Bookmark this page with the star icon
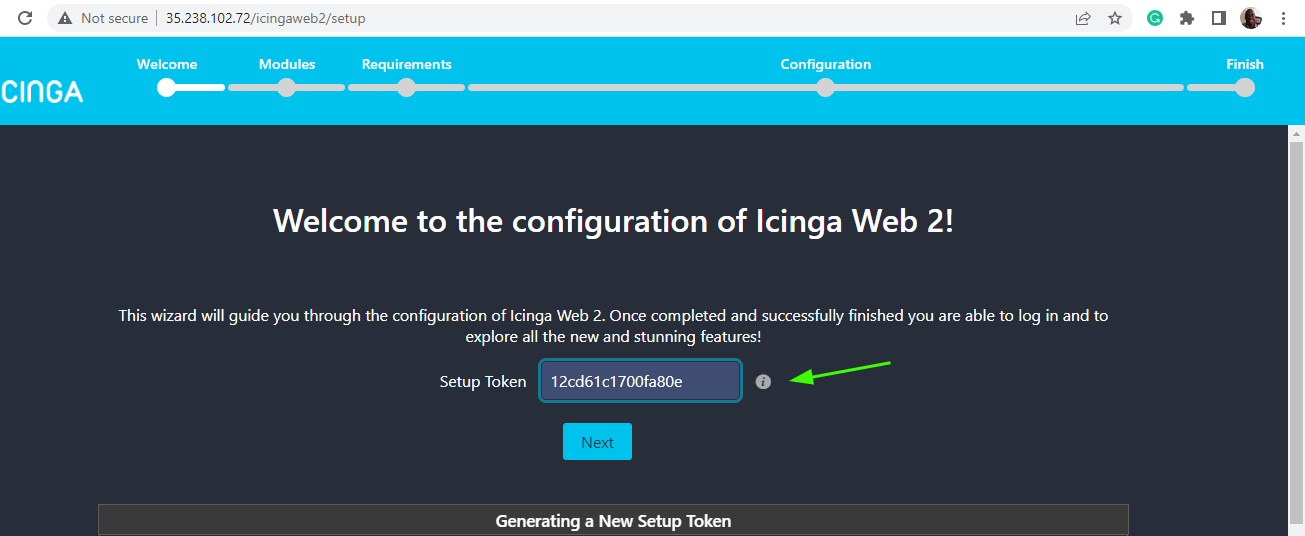The width and height of the screenshot is (1305, 536). click(1115, 18)
